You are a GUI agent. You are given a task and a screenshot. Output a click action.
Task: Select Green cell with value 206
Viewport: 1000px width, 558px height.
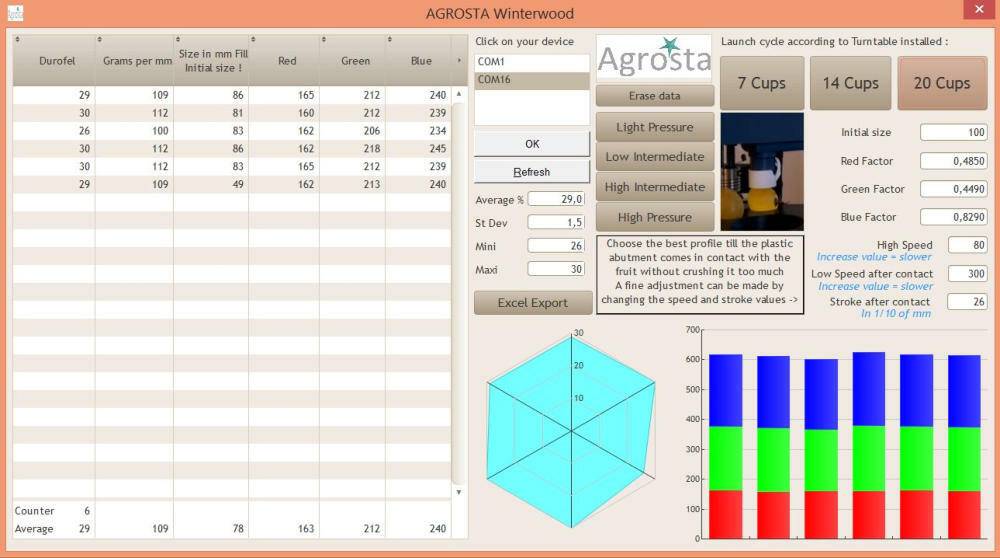coord(353,131)
